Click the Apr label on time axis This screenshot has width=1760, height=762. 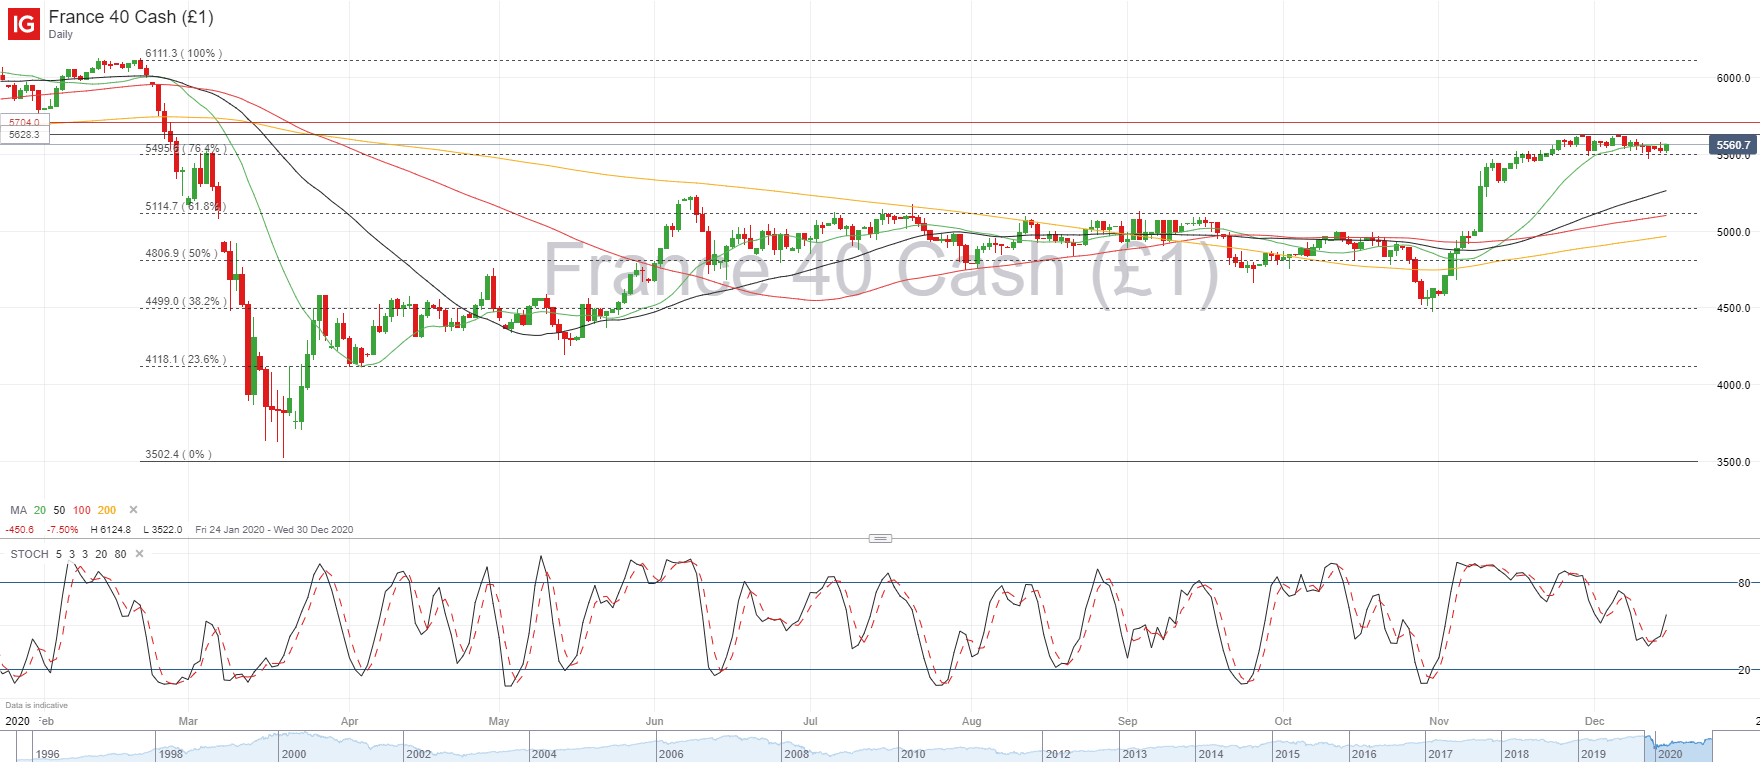(349, 721)
